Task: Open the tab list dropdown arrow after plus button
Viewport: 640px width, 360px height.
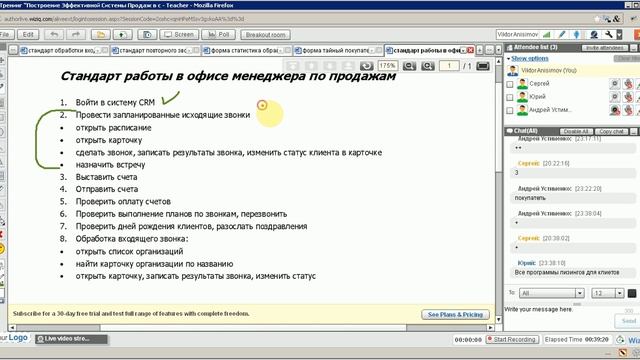Action: tap(498, 50)
